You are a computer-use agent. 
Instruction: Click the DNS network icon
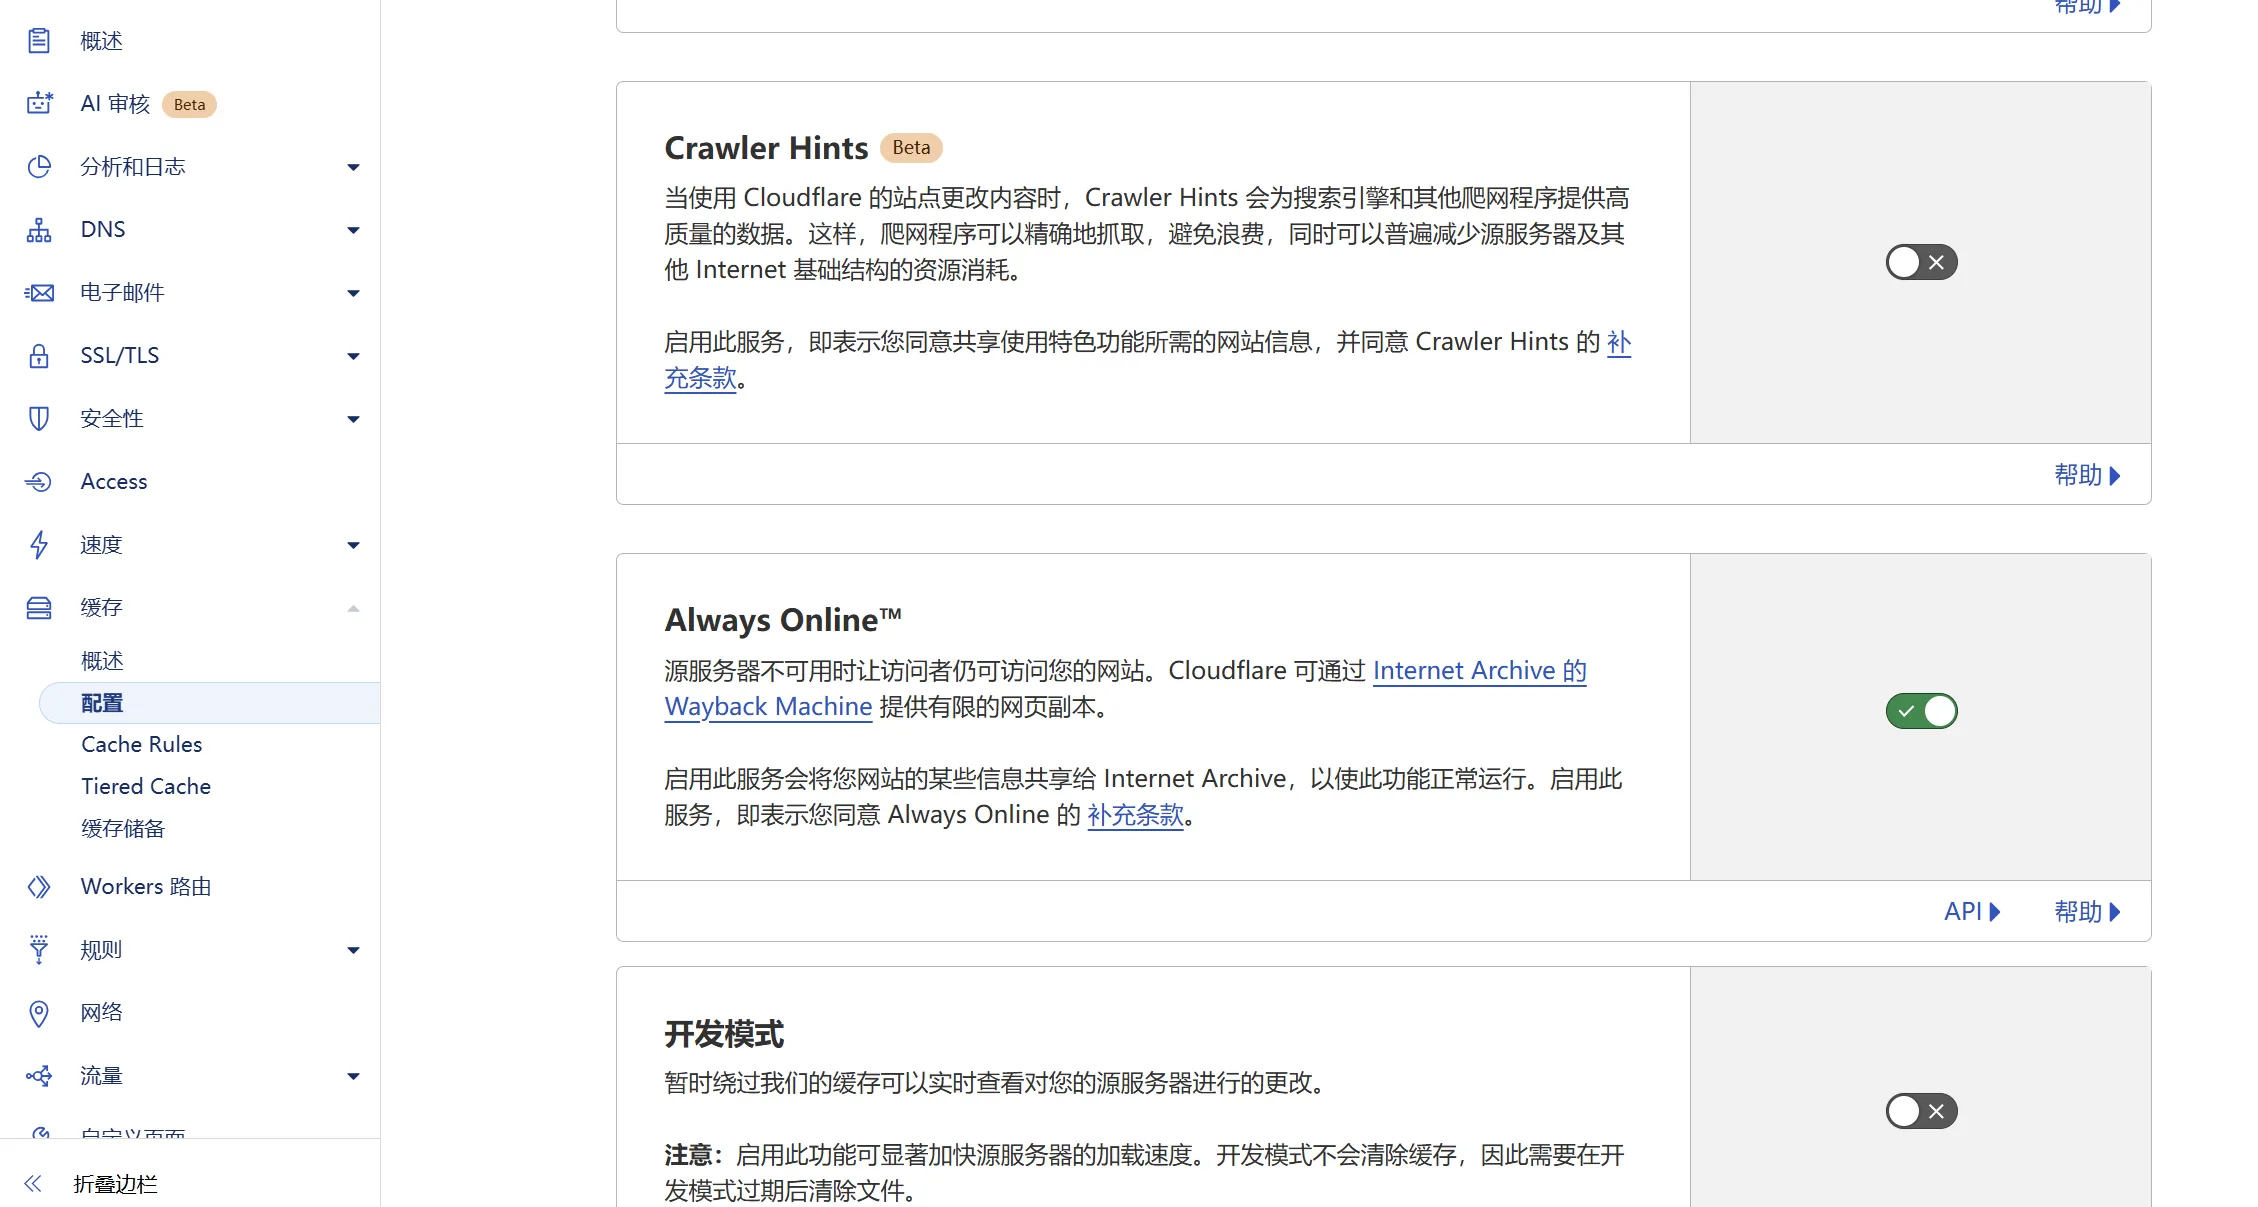pyautogui.click(x=39, y=230)
